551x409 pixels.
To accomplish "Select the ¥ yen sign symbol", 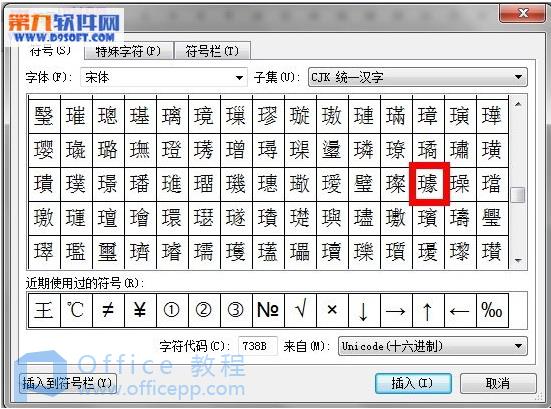I will (x=140, y=311).
